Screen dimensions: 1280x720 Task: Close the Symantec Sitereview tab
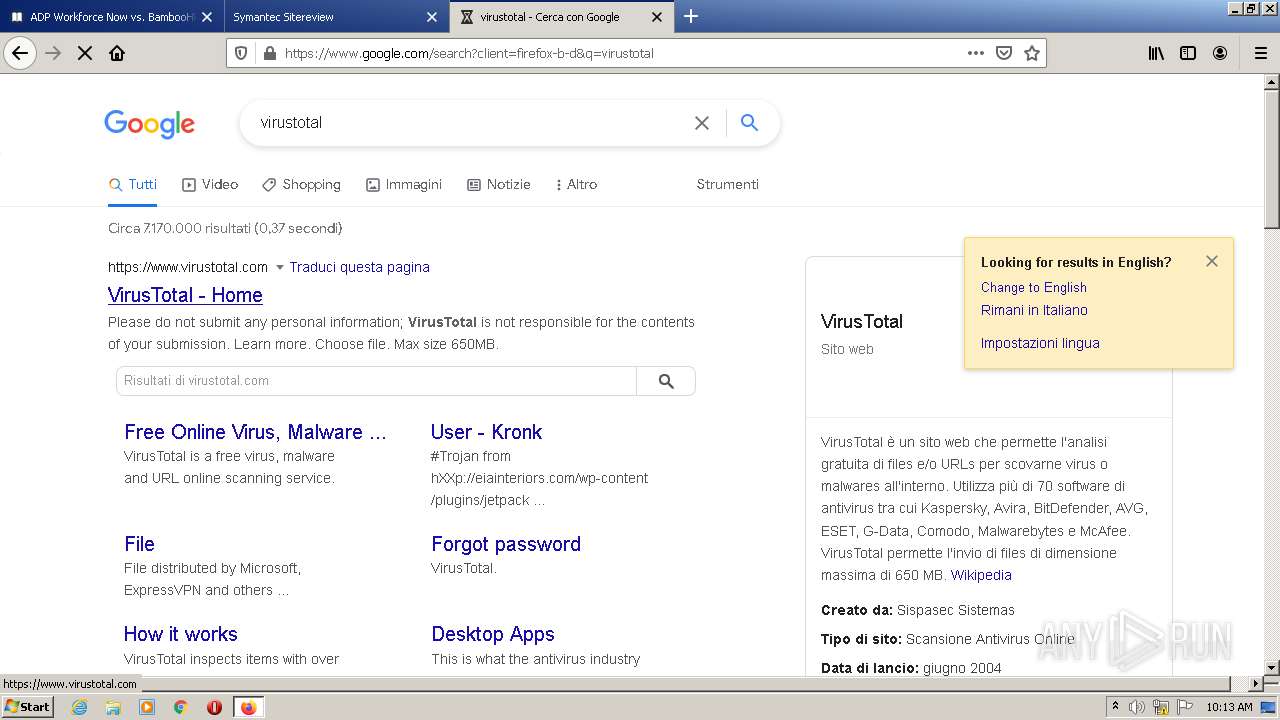tap(432, 17)
